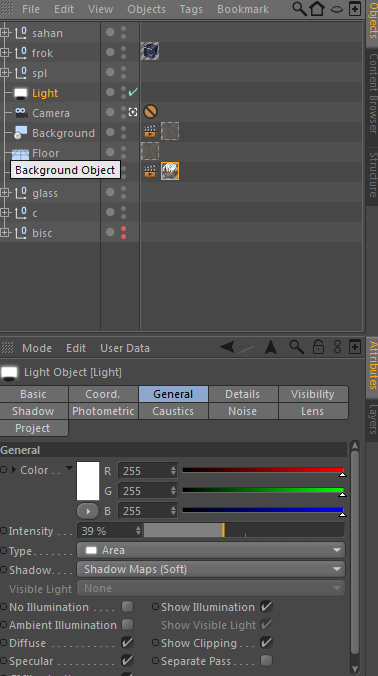Toggle the Show Clipping checkbox
The image size is (378, 676).
(266, 642)
